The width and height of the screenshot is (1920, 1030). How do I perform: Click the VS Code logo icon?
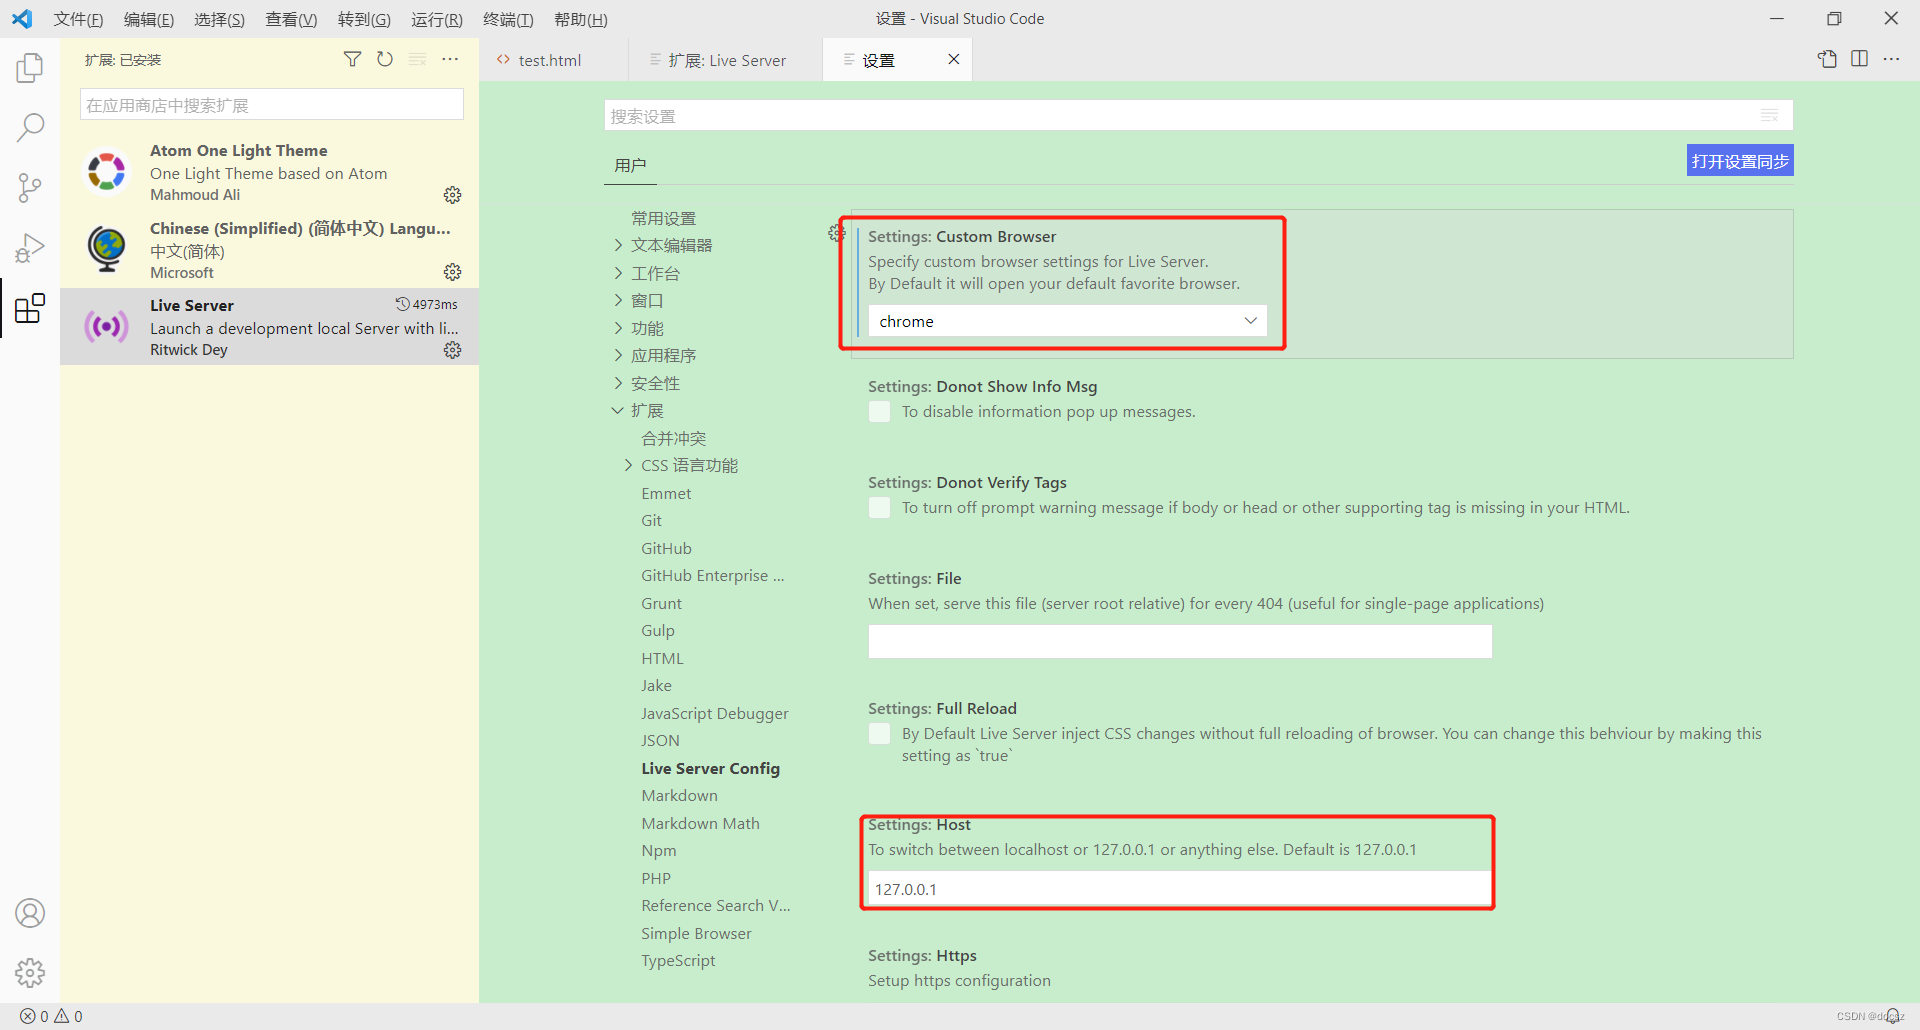coord(22,19)
